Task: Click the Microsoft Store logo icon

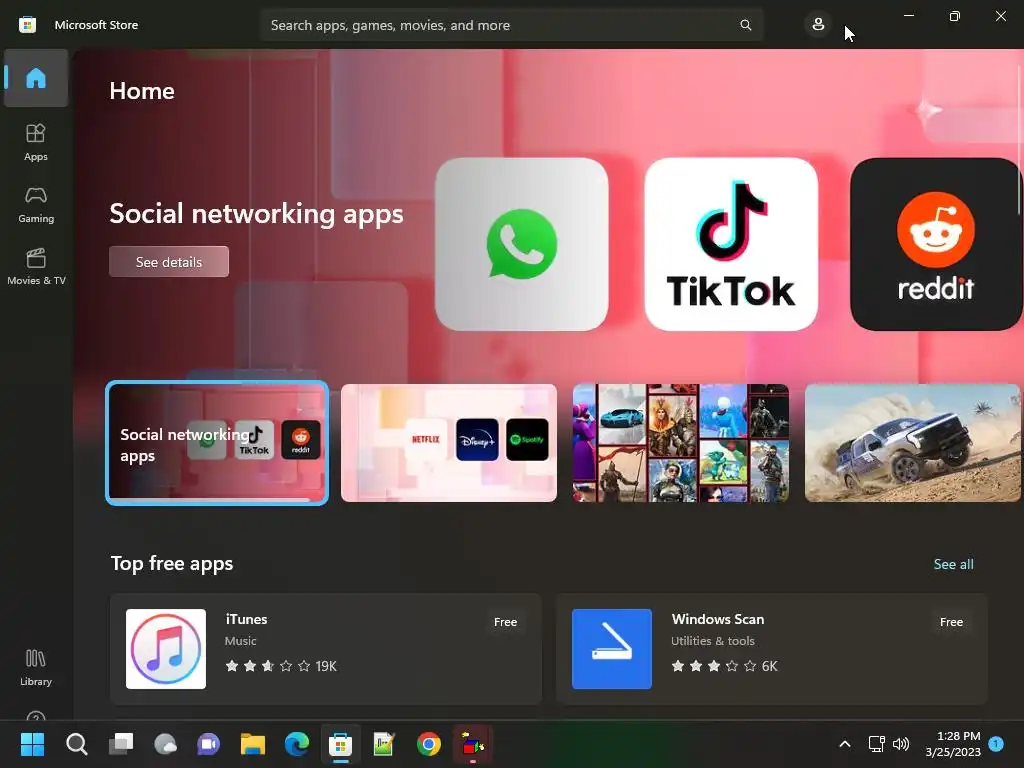Action: point(27,25)
